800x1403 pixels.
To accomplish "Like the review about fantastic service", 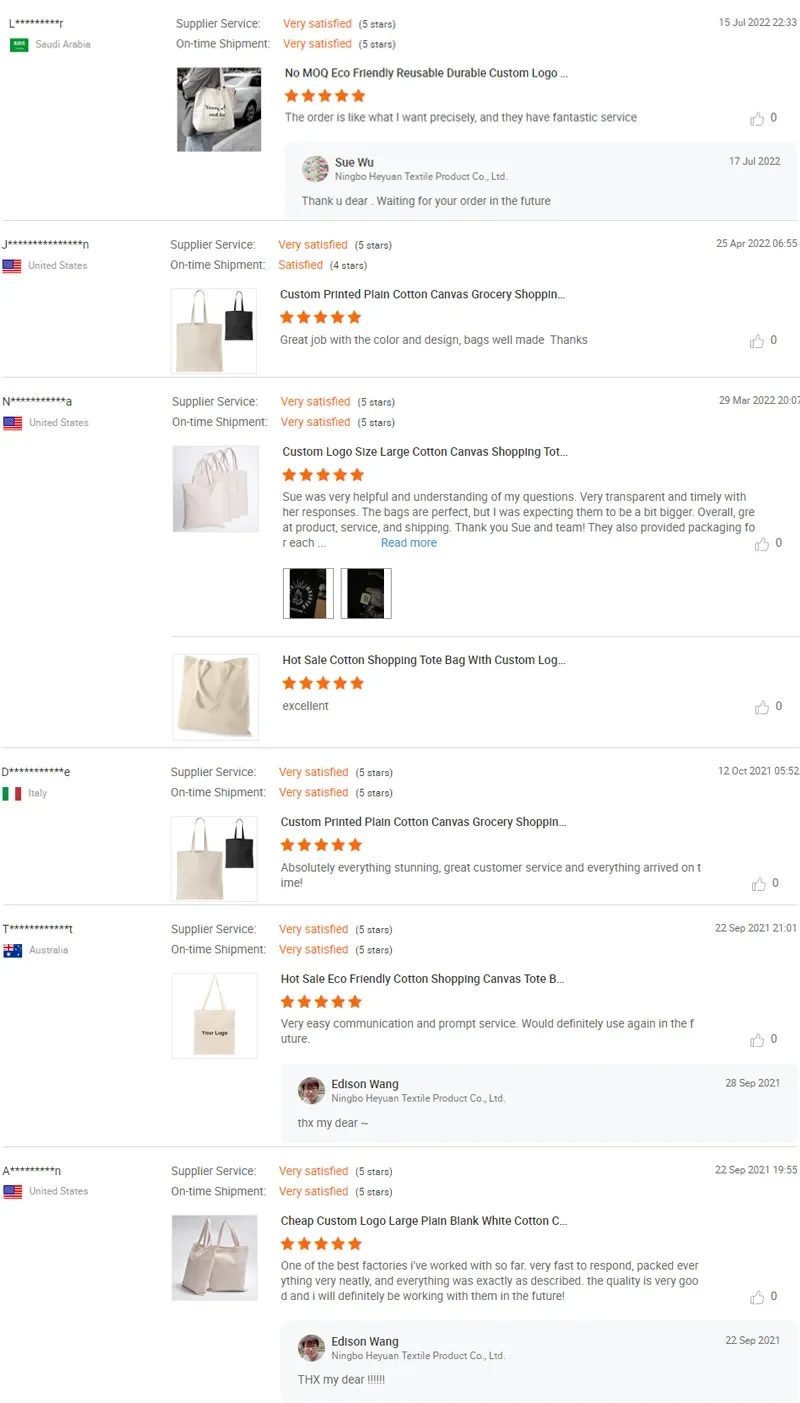I will [757, 119].
